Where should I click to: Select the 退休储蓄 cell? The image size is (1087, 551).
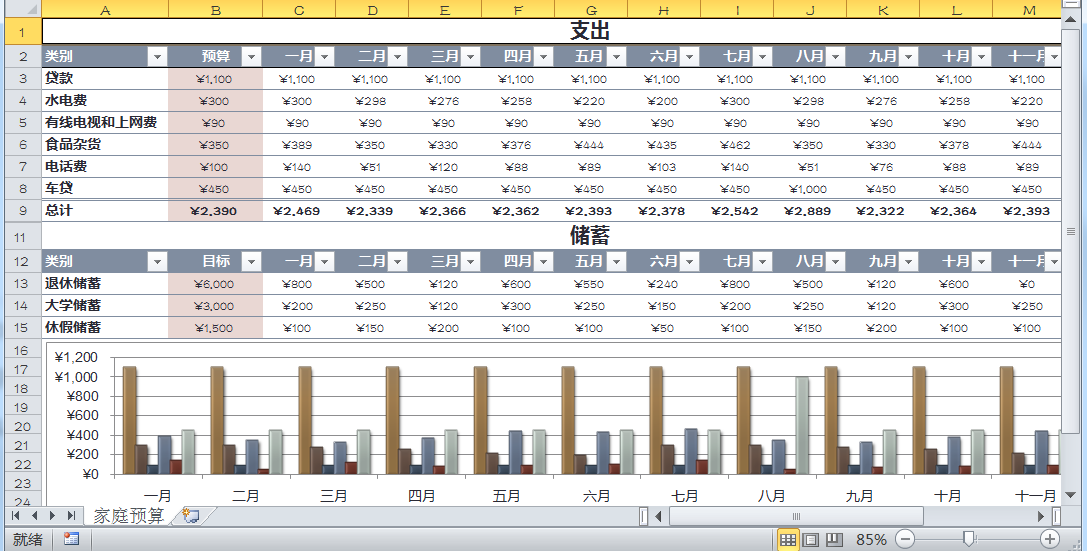coord(105,283)
